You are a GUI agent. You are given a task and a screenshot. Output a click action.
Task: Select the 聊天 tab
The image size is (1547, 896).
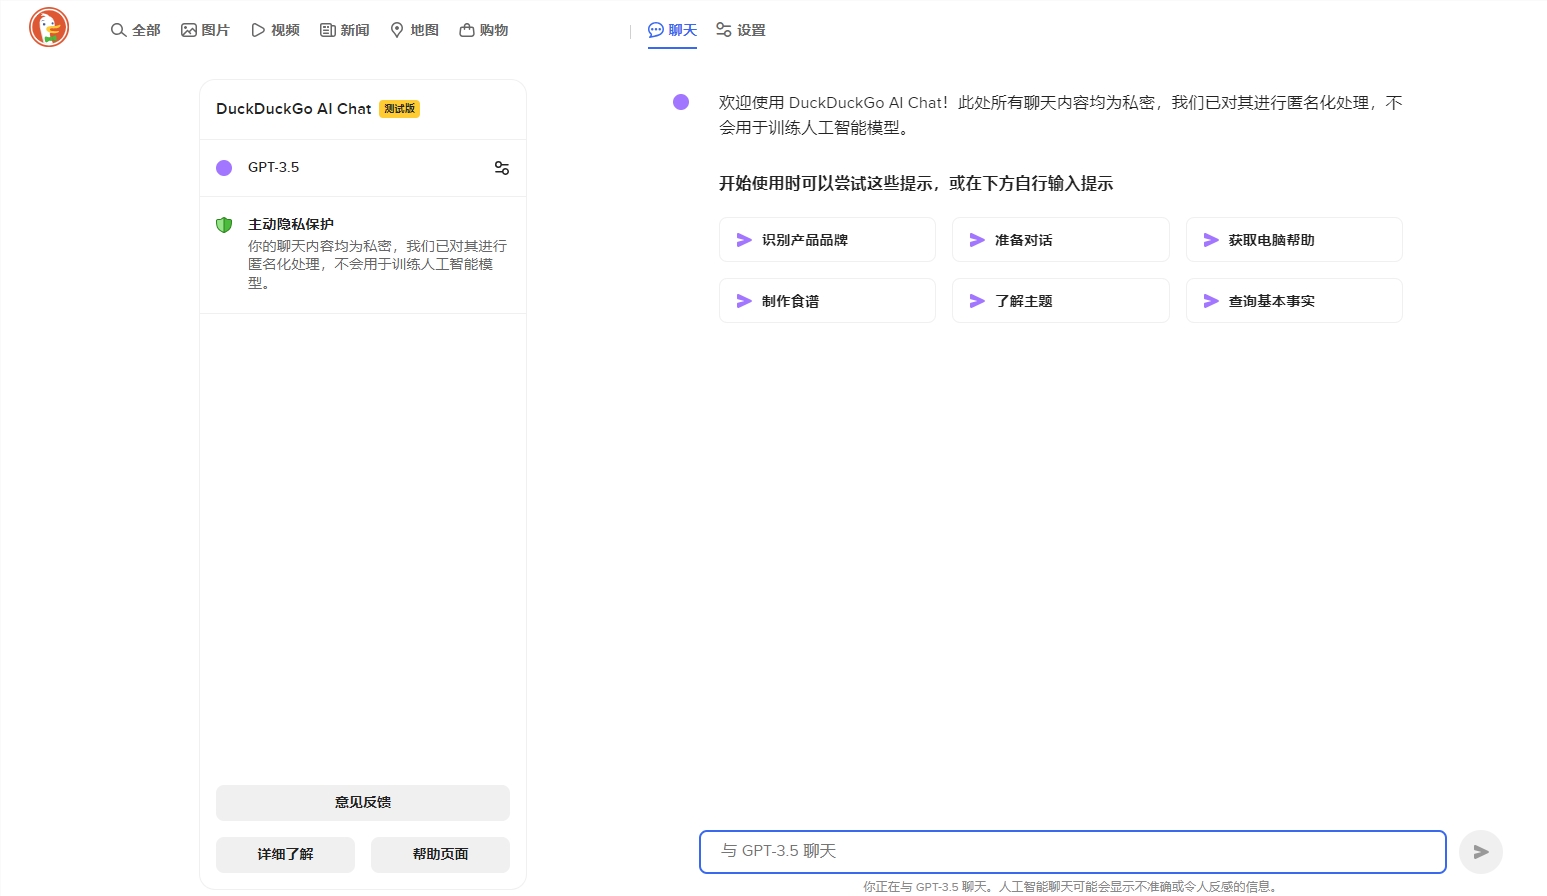(672, 30)
